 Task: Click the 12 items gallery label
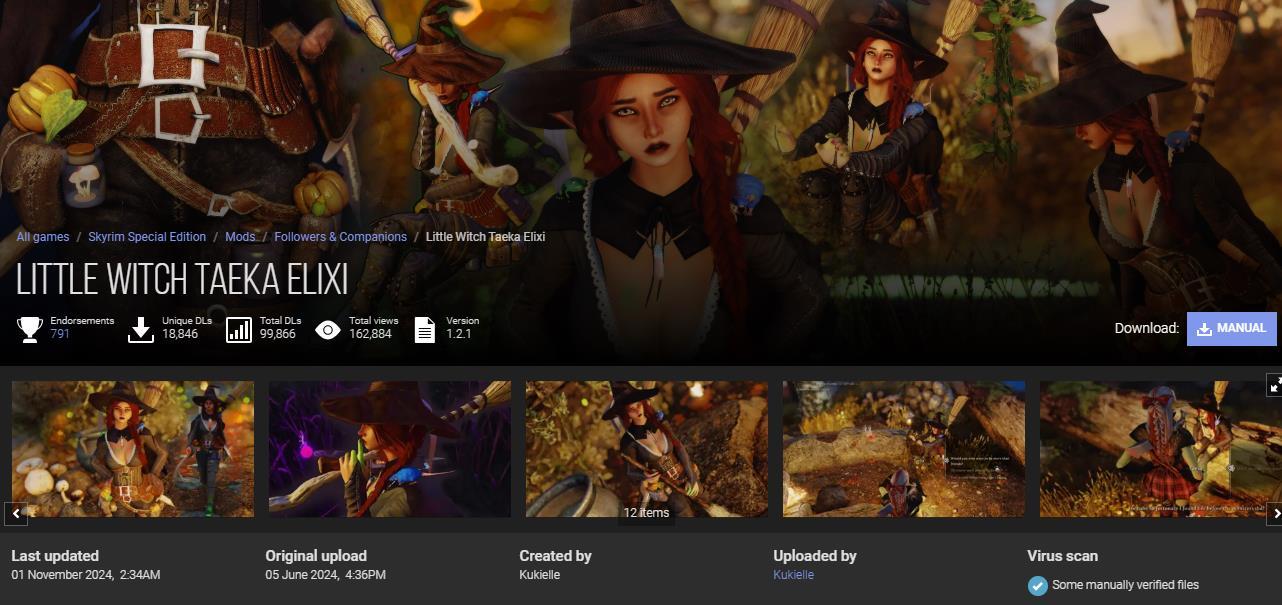(646, 512)
